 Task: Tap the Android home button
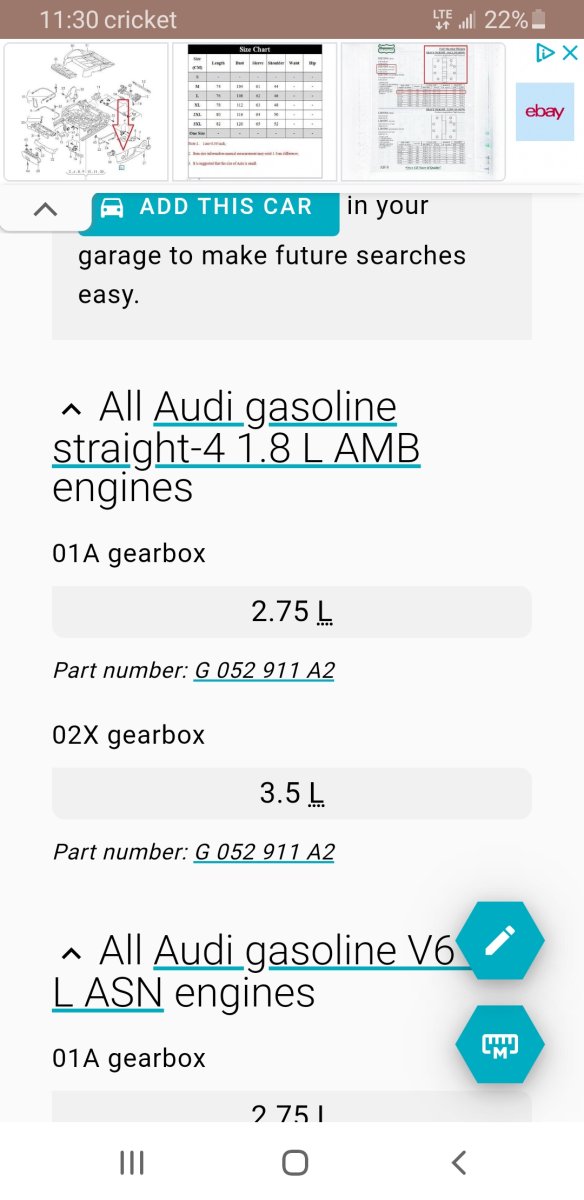coord(295,1162)
